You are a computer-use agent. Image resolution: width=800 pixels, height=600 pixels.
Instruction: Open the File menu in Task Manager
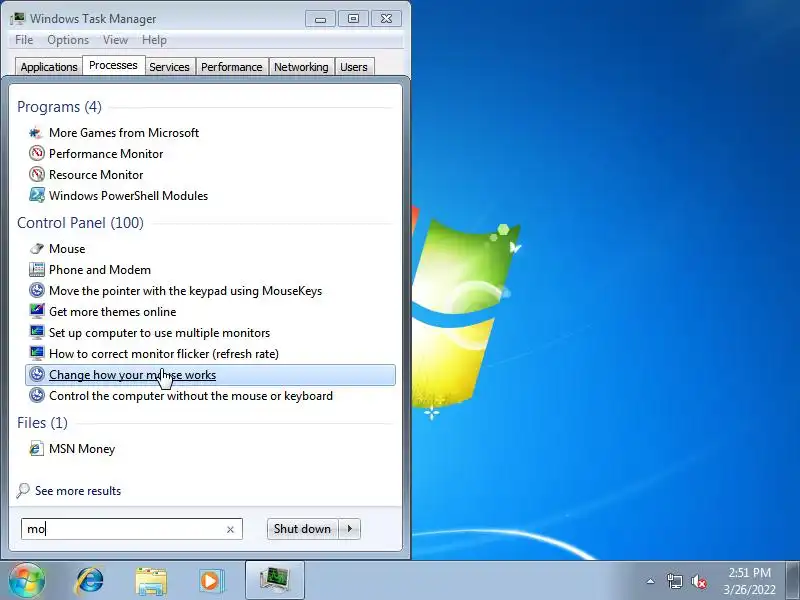click(24, 40)
